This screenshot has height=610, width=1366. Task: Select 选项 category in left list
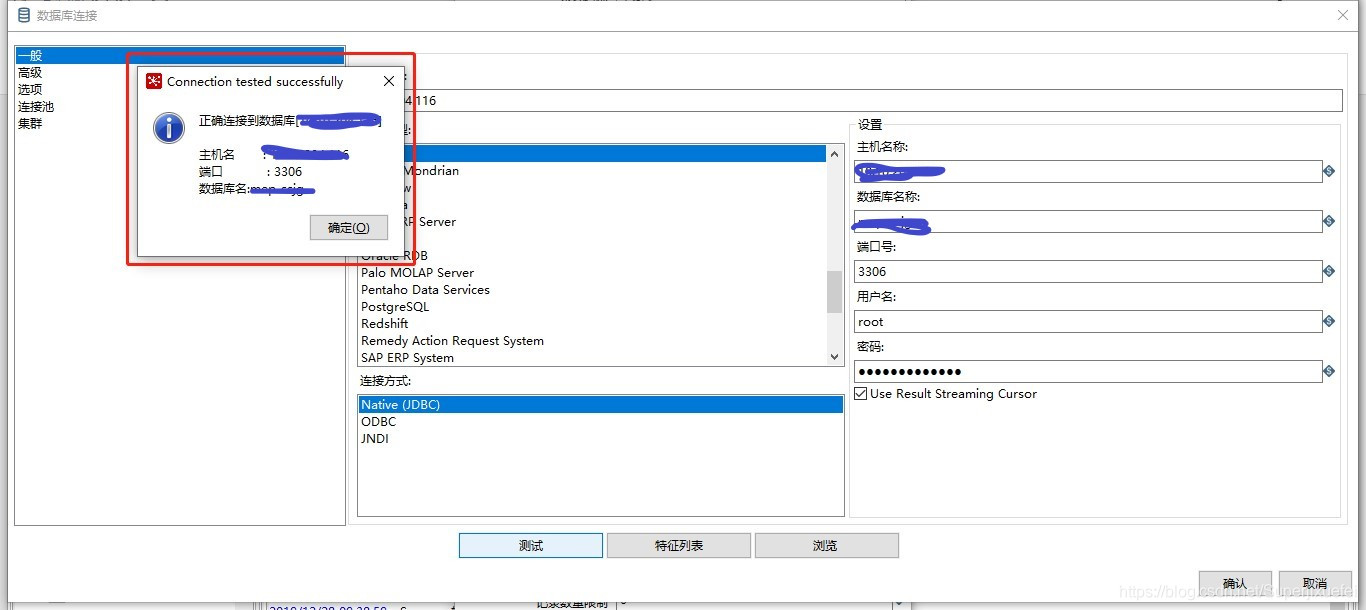30,89
